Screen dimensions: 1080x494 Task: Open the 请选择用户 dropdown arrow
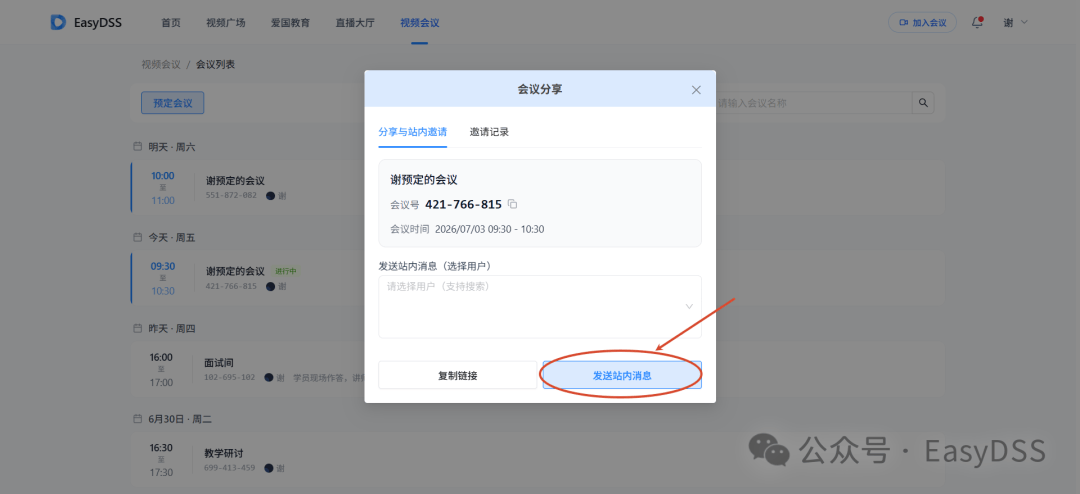pos(689,307)
